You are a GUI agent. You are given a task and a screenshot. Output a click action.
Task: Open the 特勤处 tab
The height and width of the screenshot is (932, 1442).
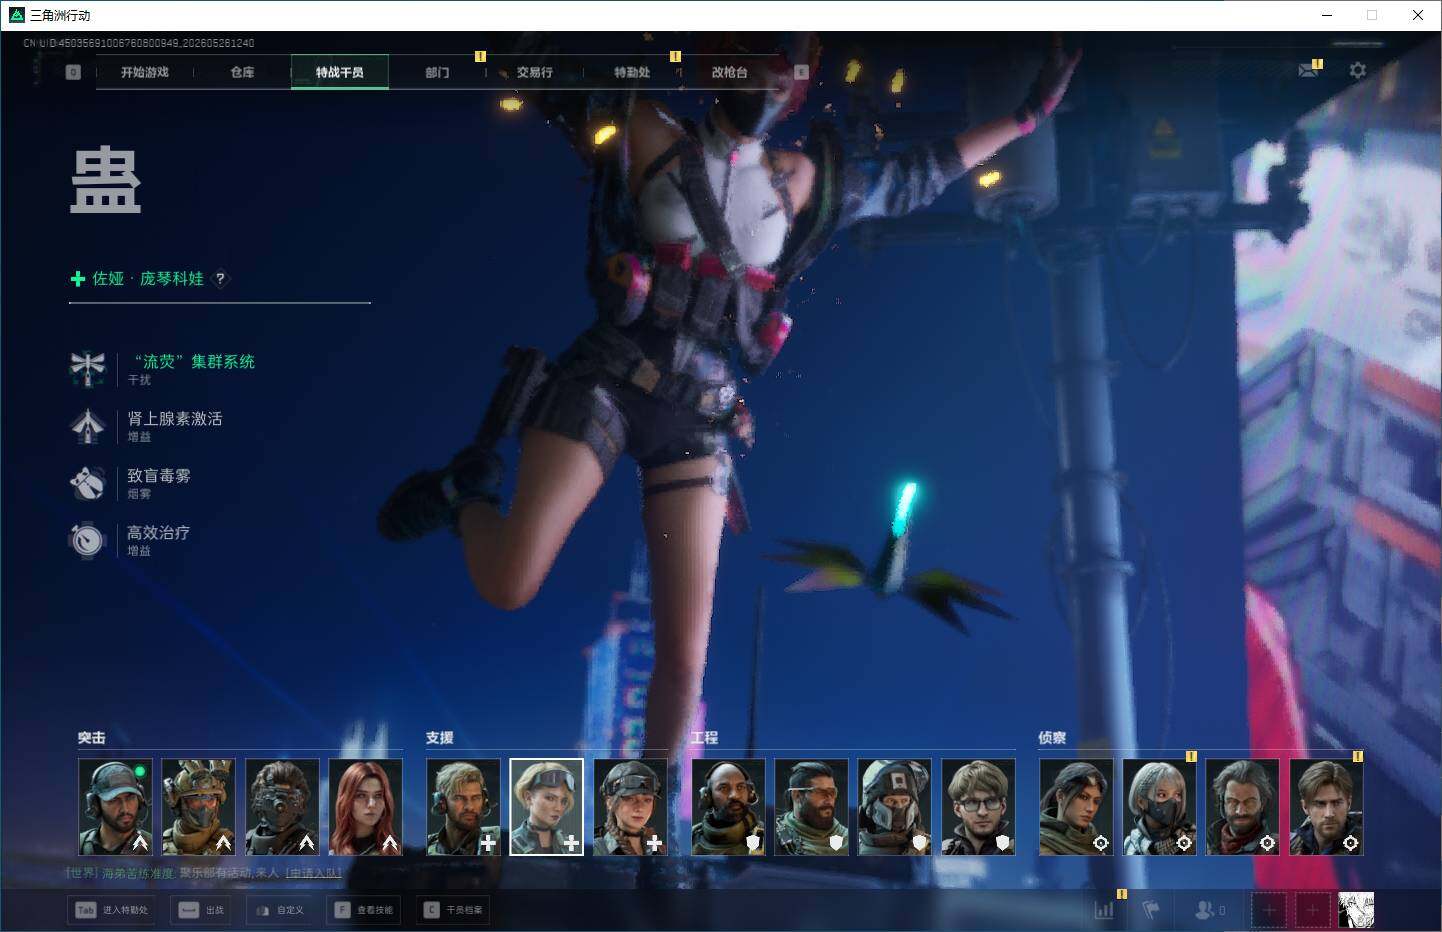632,72
